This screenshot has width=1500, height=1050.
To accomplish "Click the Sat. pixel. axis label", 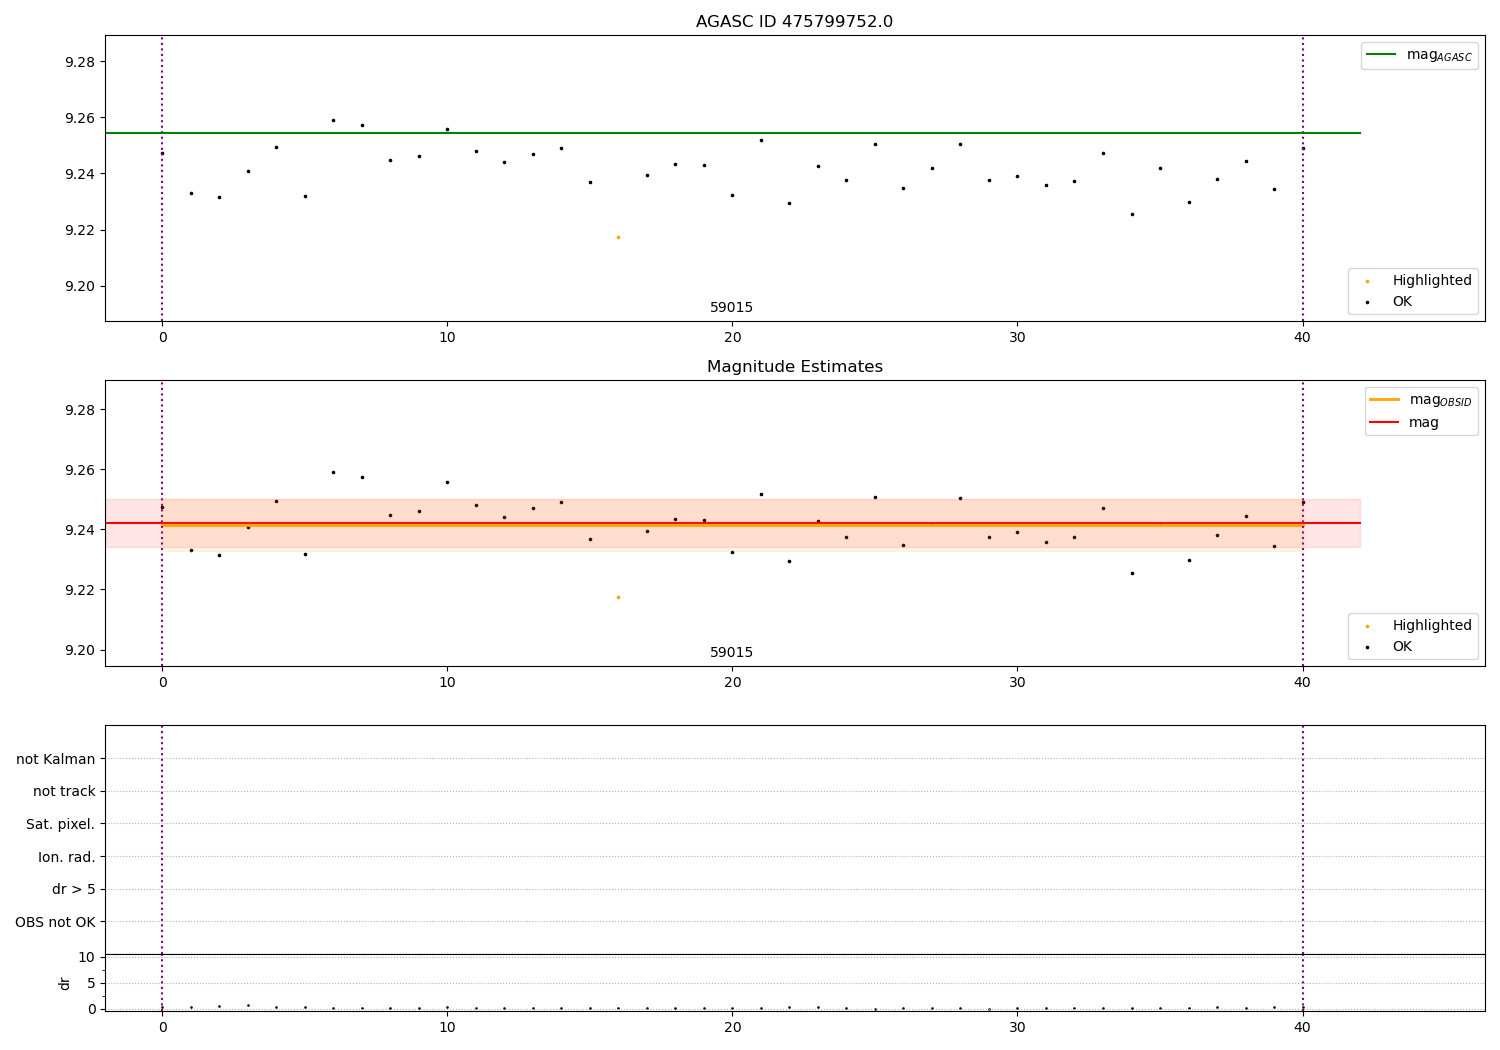I will [x=61, y=824].
